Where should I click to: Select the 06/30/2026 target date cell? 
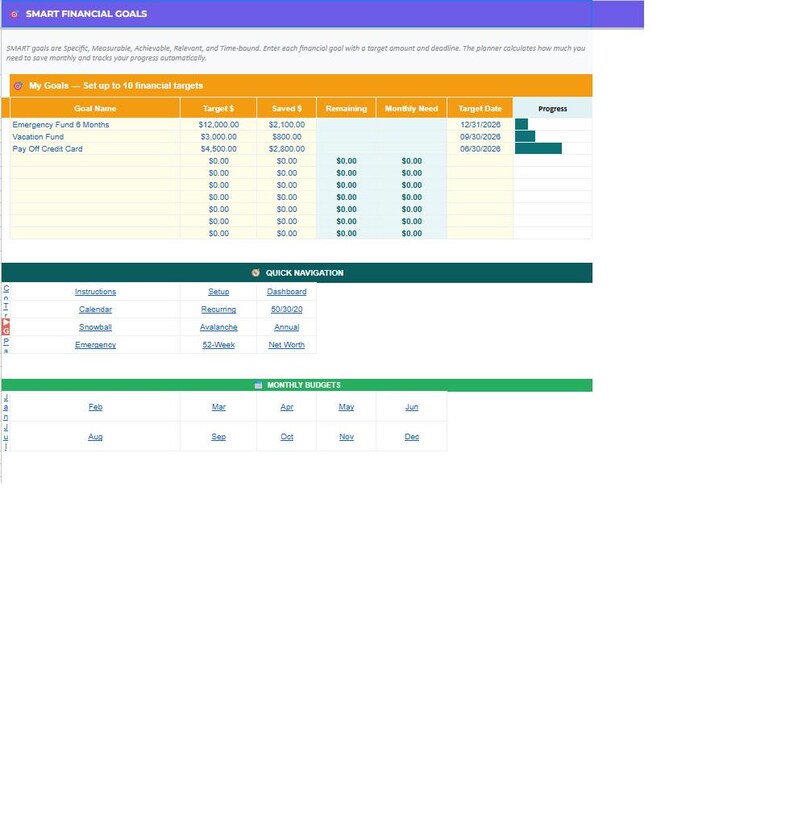[480, 149]
